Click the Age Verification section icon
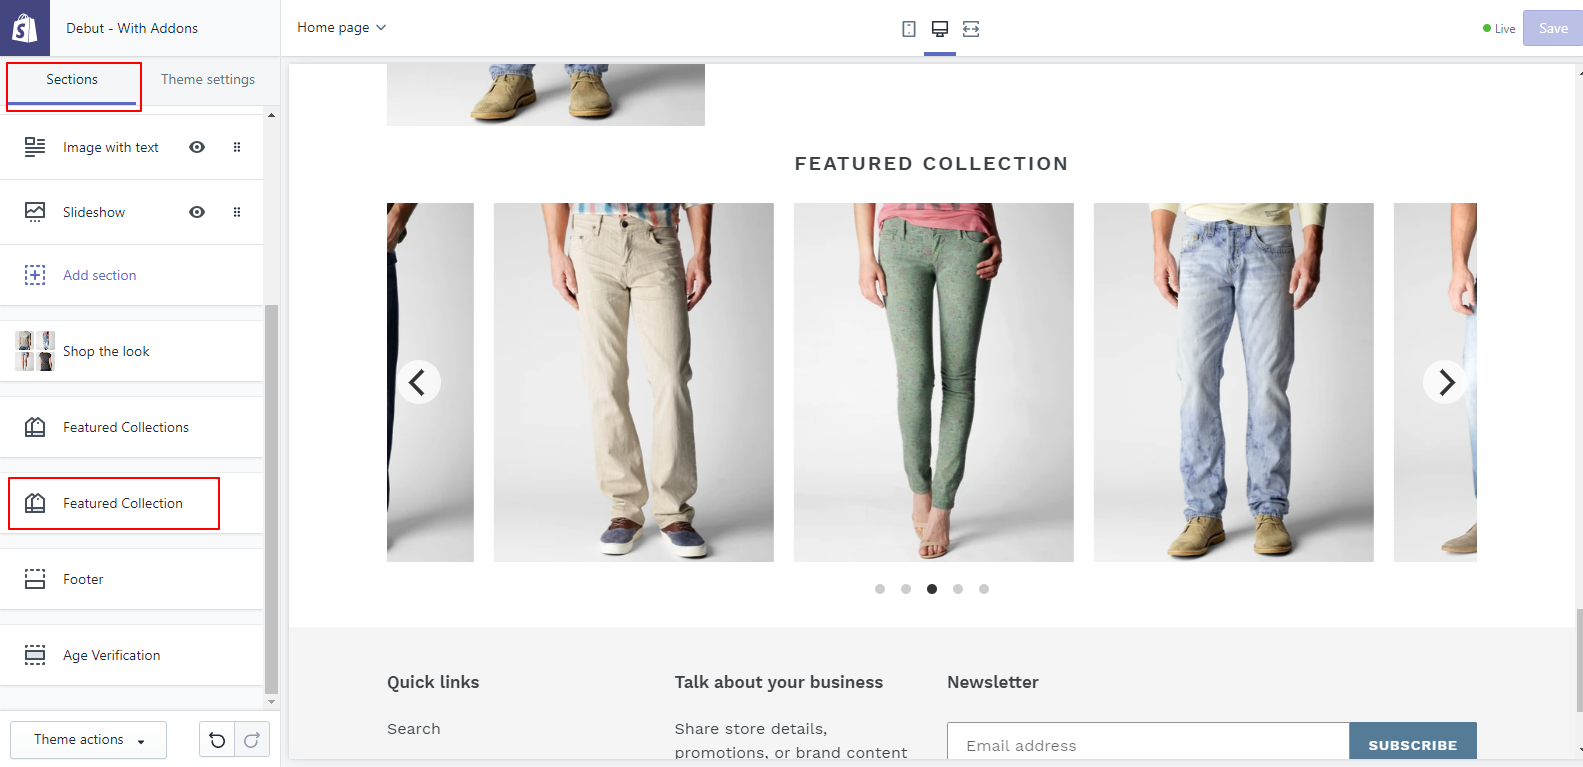The width and height of the screenshot is (1583, 767). click(35, 655)
